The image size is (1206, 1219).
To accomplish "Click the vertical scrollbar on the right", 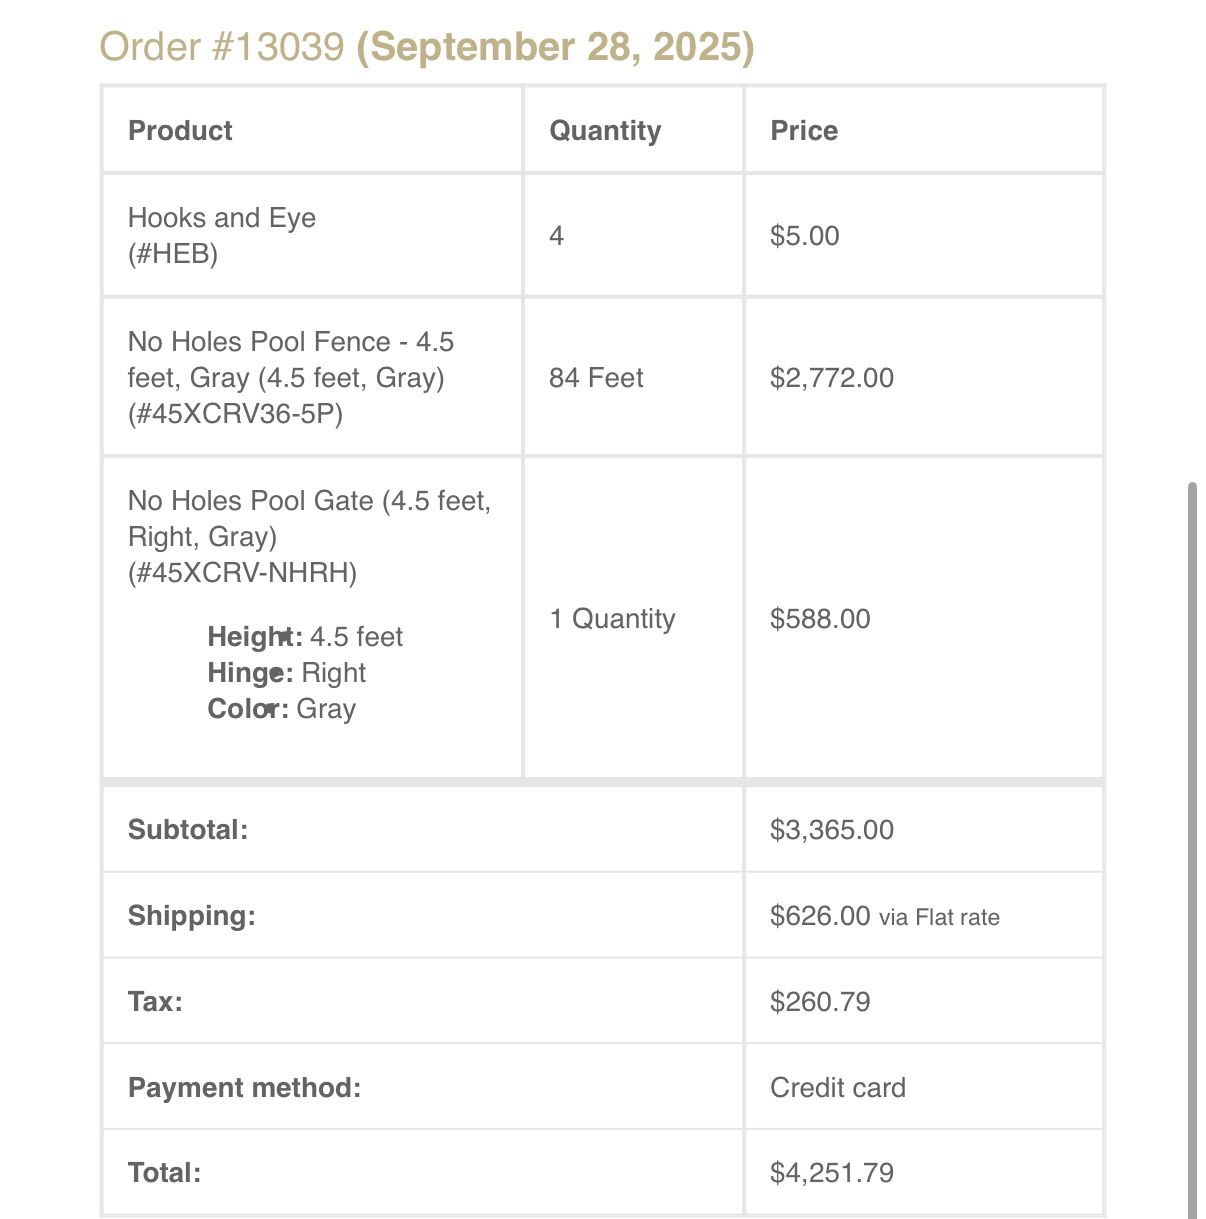I will pos(1192,850).
